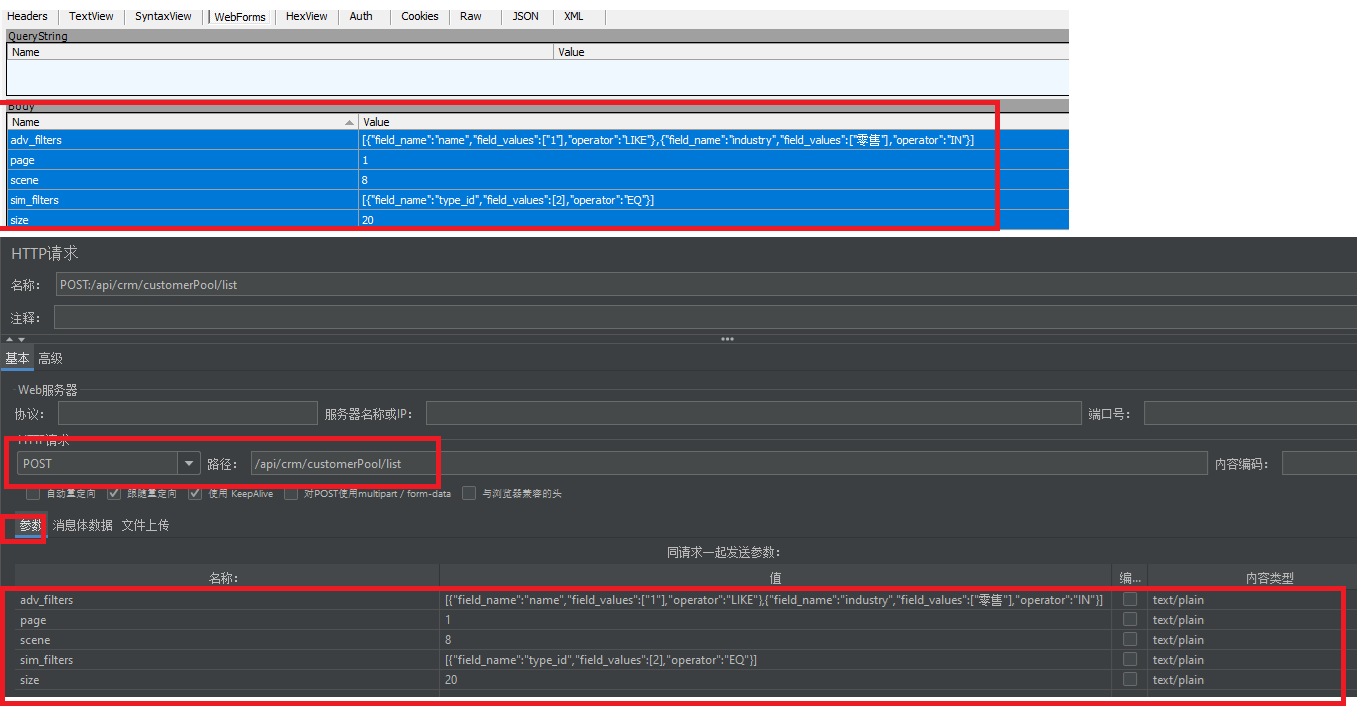Tick the encode checkbox for scene row
The image size is (1357, 707).
pyautogui.click(x=1130, y=640)
